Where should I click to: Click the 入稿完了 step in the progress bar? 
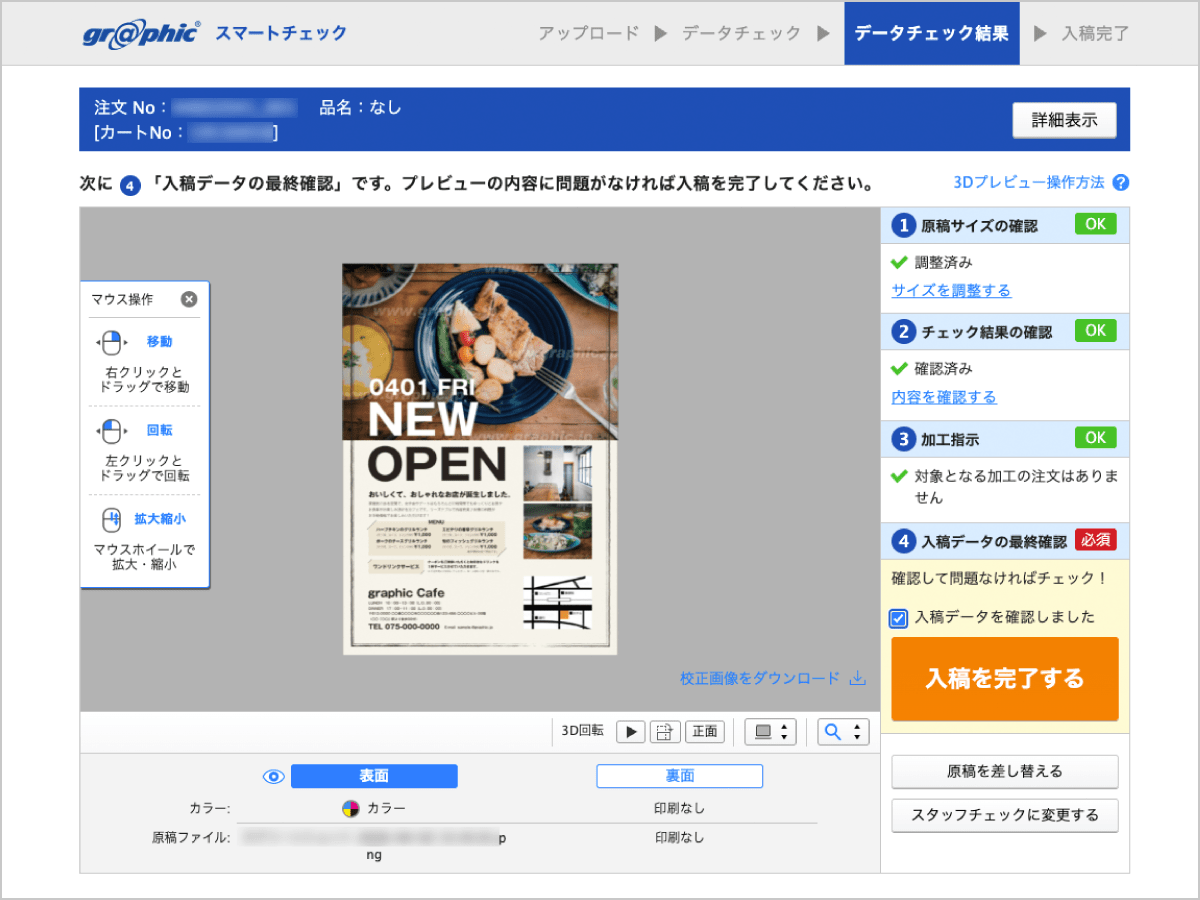click(x=1096, y=32)
